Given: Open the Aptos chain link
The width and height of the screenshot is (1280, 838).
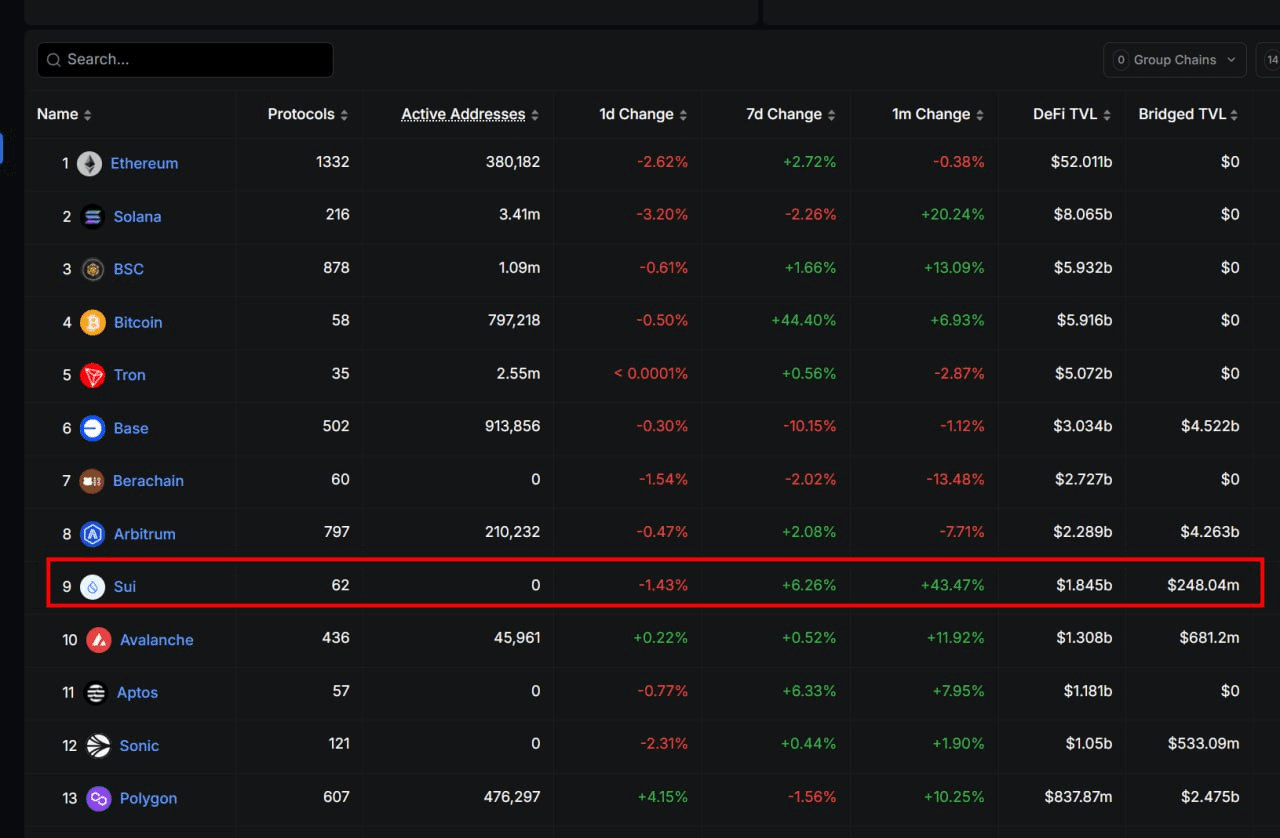Looking at the screenshot, I should 138,693.
